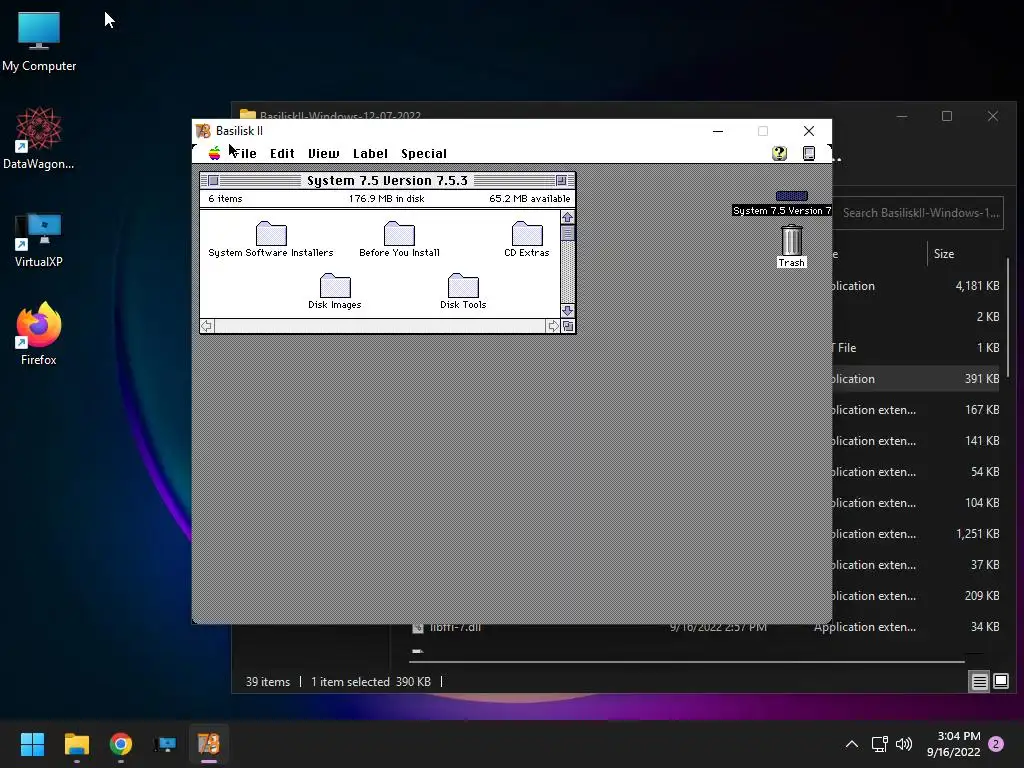Switch Explorer to details view icon
The image size is (1024, 768).
click(x=979, y=682)
